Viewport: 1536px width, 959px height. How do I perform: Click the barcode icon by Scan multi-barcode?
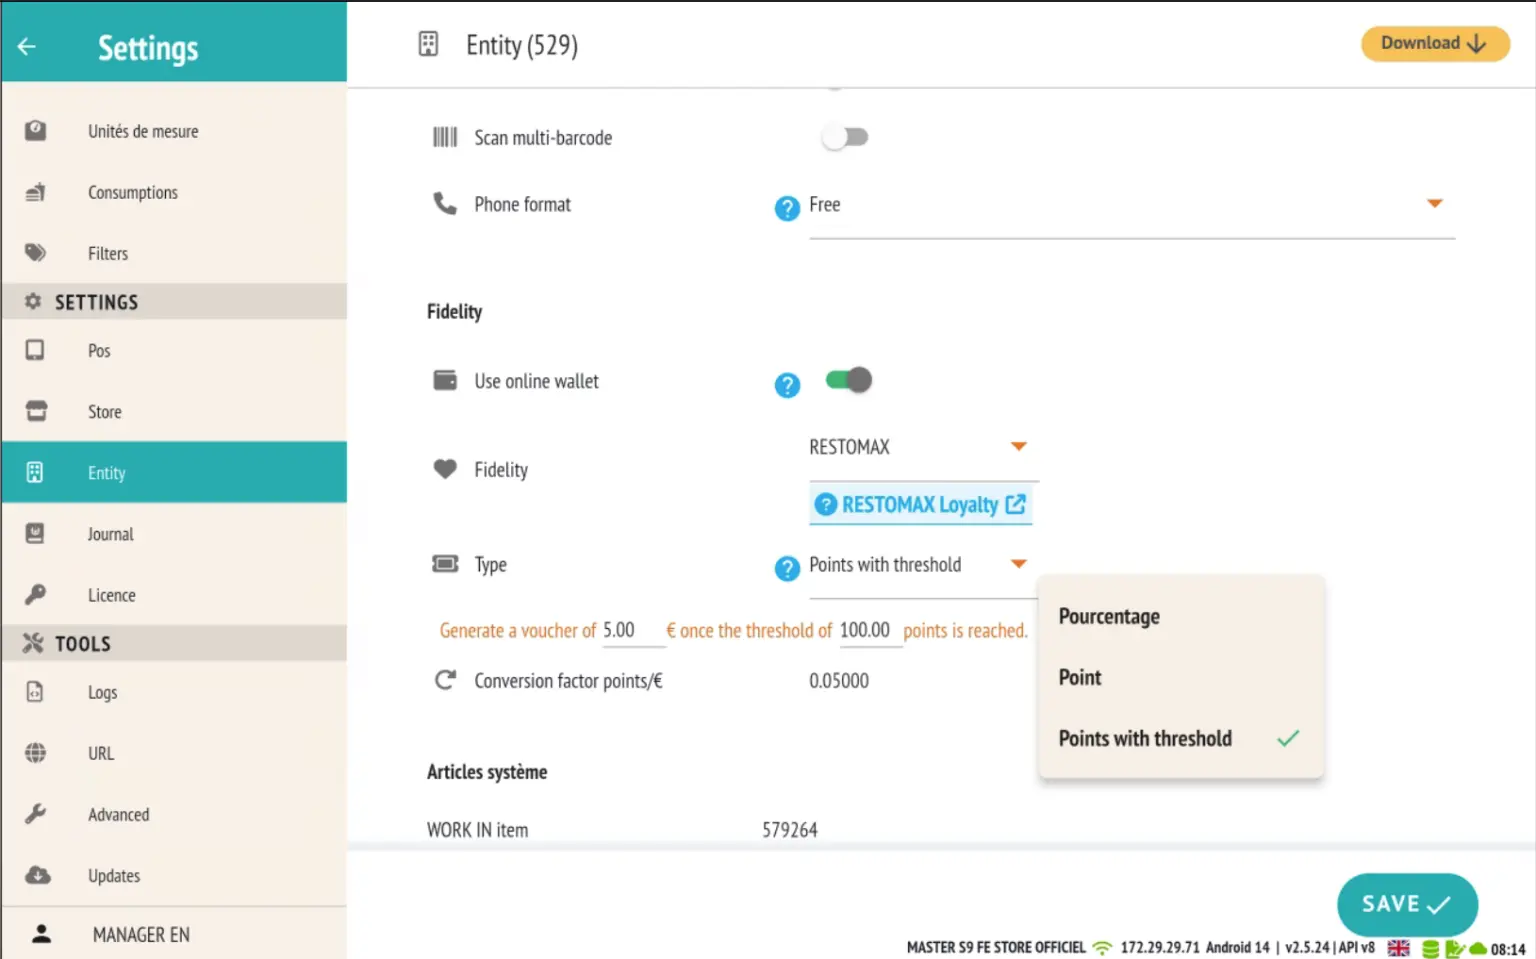point(445,137)
